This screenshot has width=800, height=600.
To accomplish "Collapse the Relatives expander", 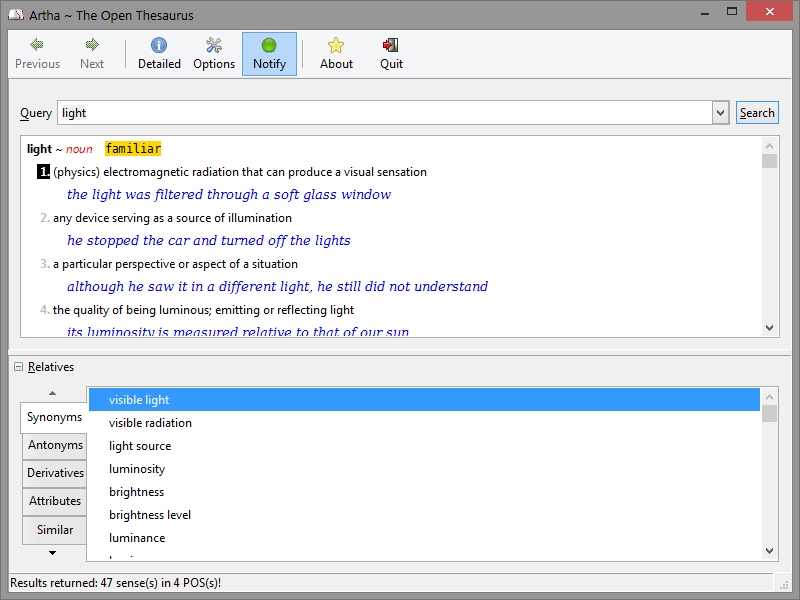I will pos(19,367).
